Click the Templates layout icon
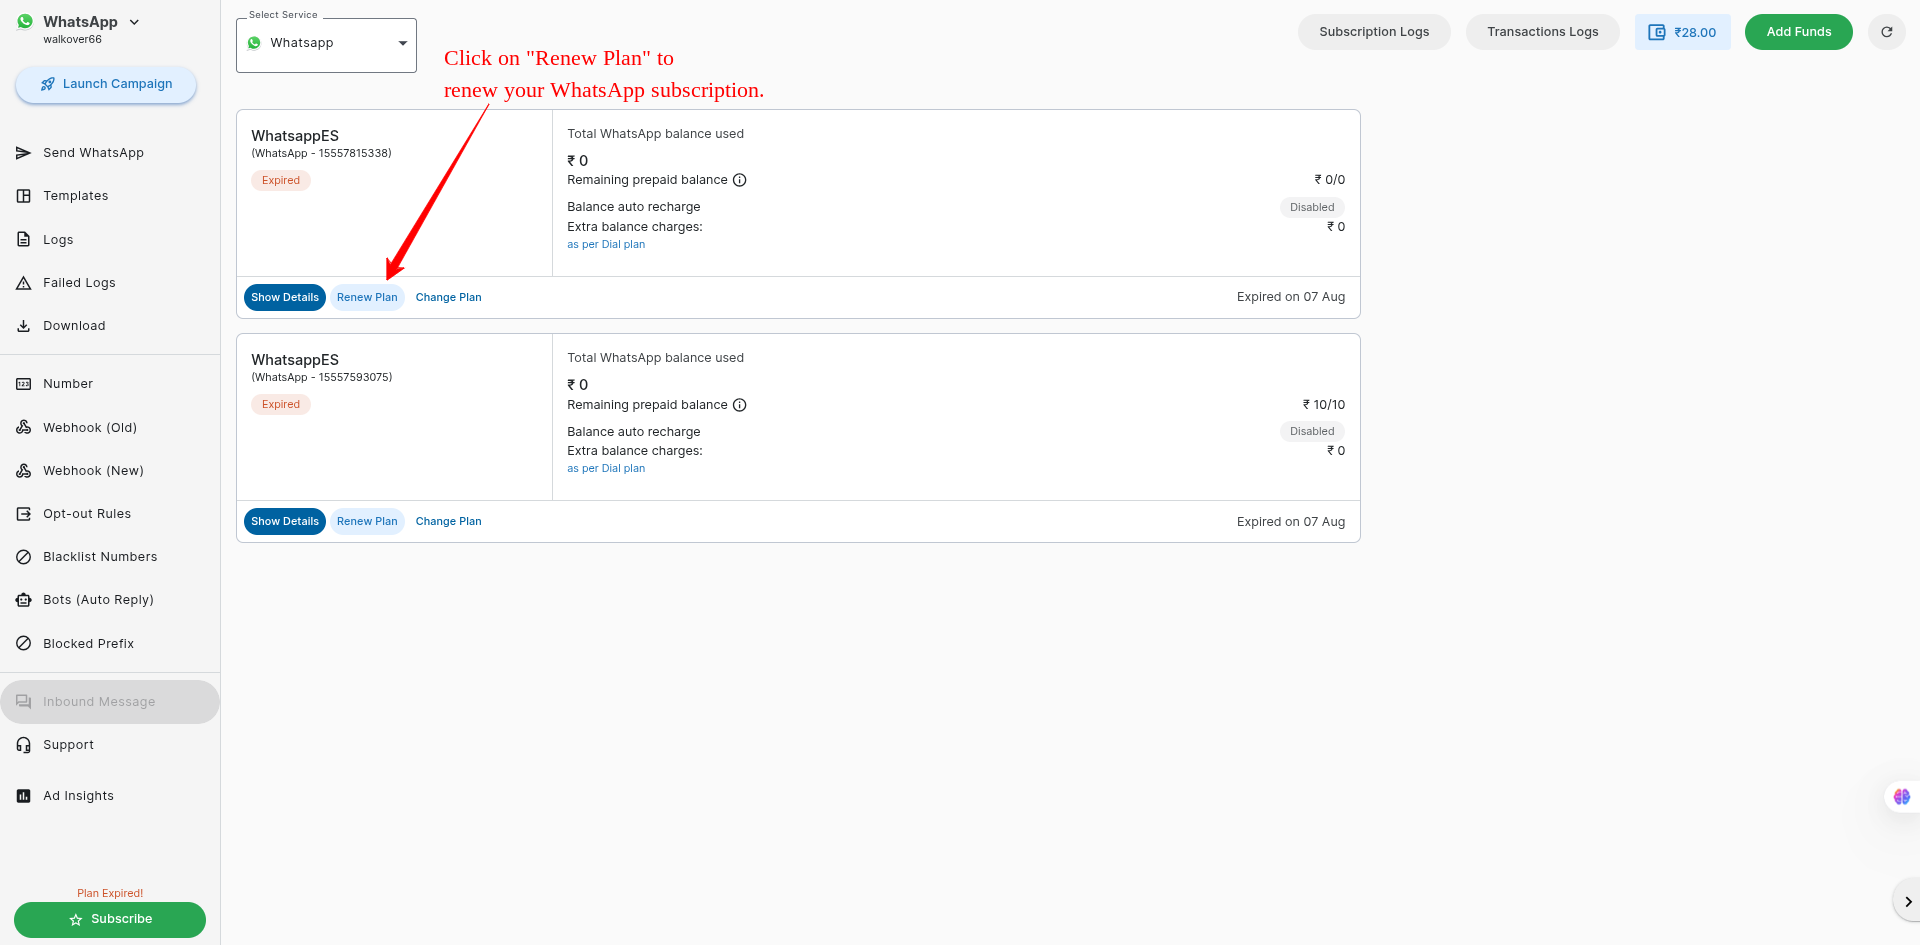 tap(23, 196)
